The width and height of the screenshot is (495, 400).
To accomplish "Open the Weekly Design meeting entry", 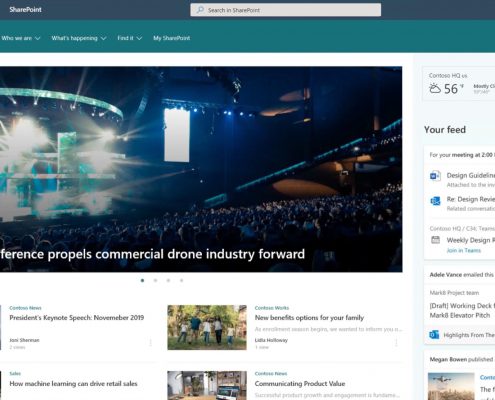I will click(x=471, y=240).
